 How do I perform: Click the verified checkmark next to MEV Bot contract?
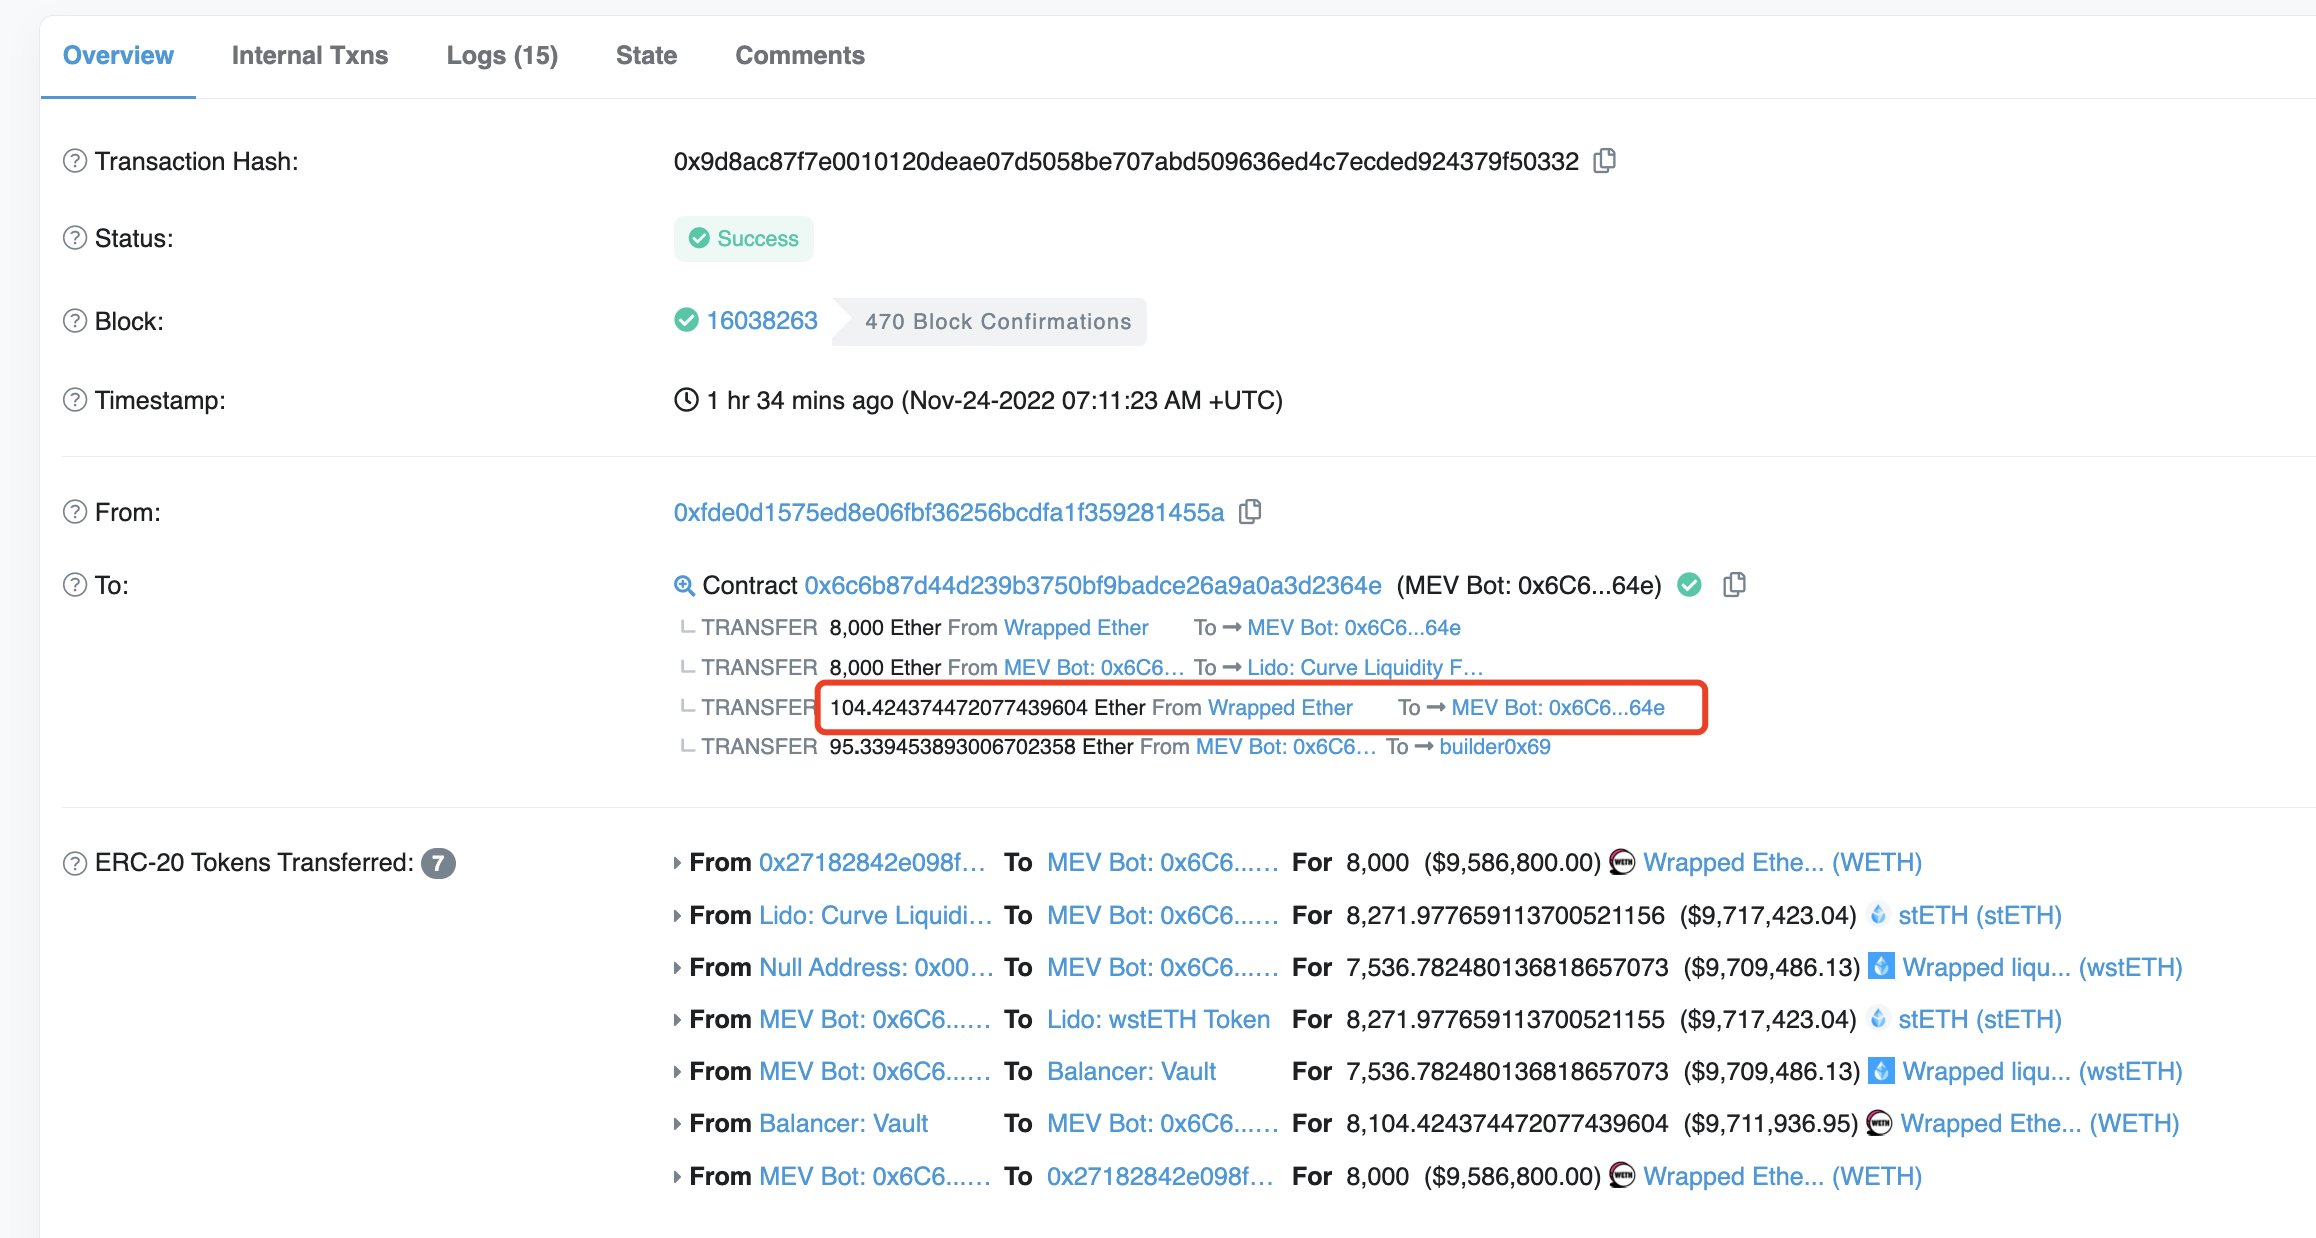point(1690,586)
